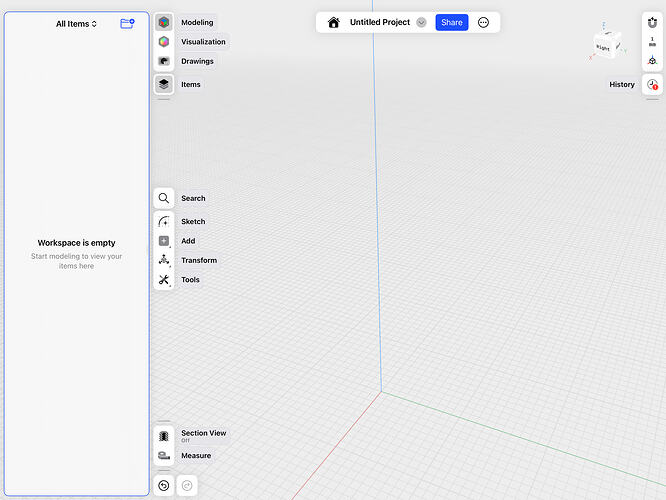This screenshot has height=500, width=666.
Task: Create a new folder in Items panel
Action: (x=127, y=23)
